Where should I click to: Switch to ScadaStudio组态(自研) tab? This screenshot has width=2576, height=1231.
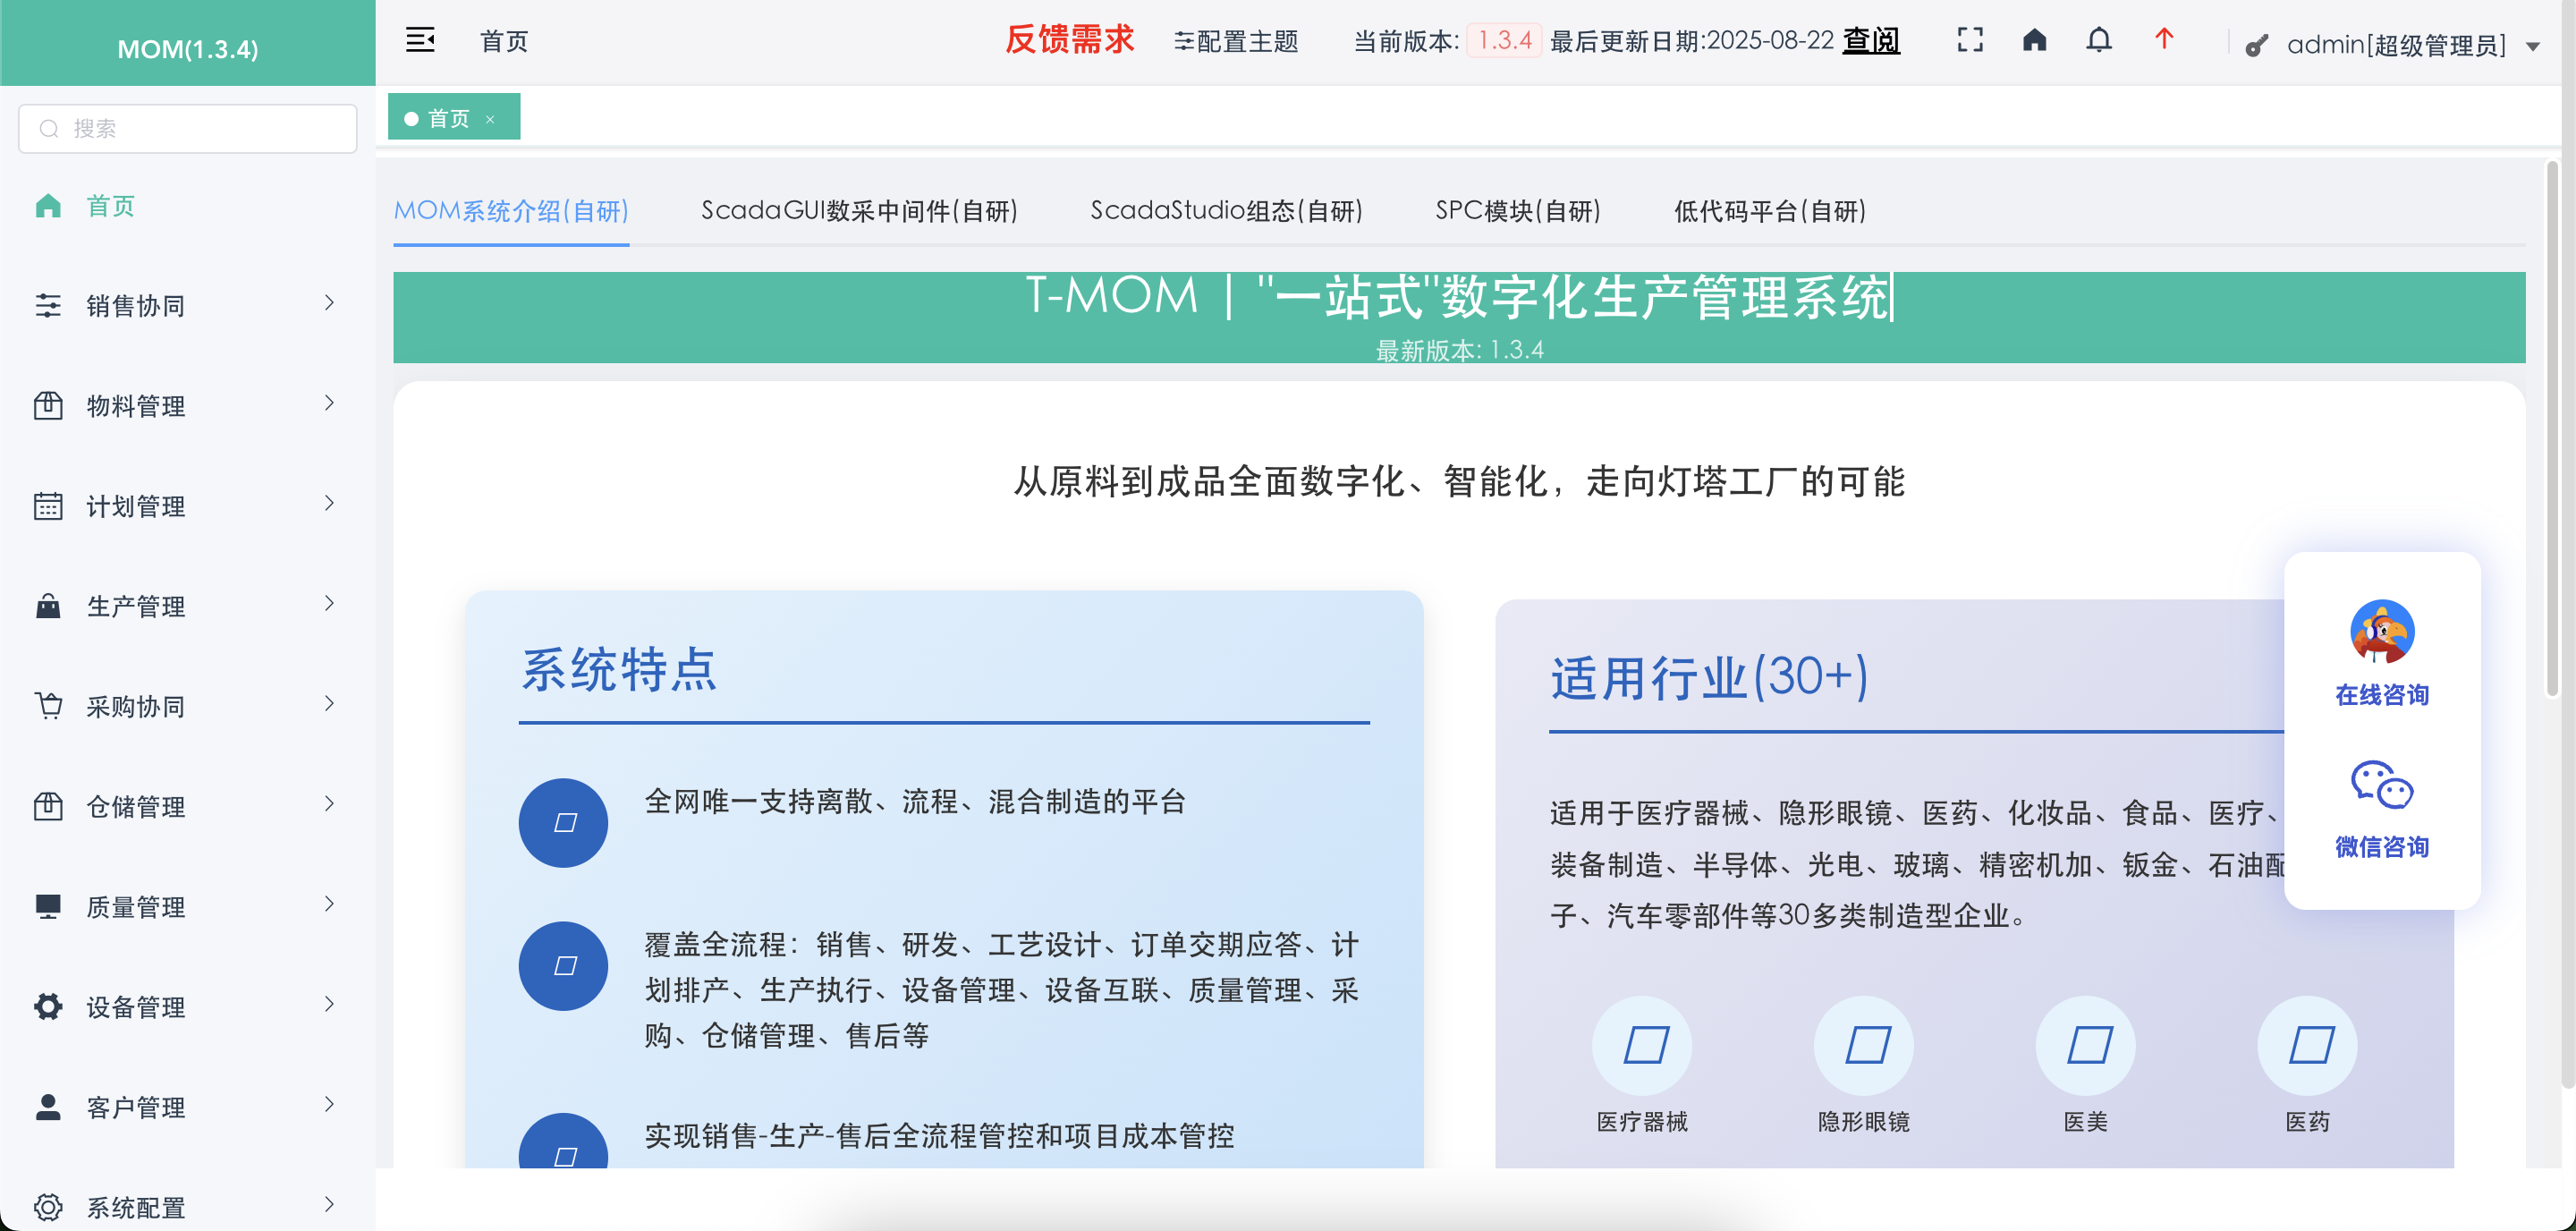click(x=1226, y=211)
